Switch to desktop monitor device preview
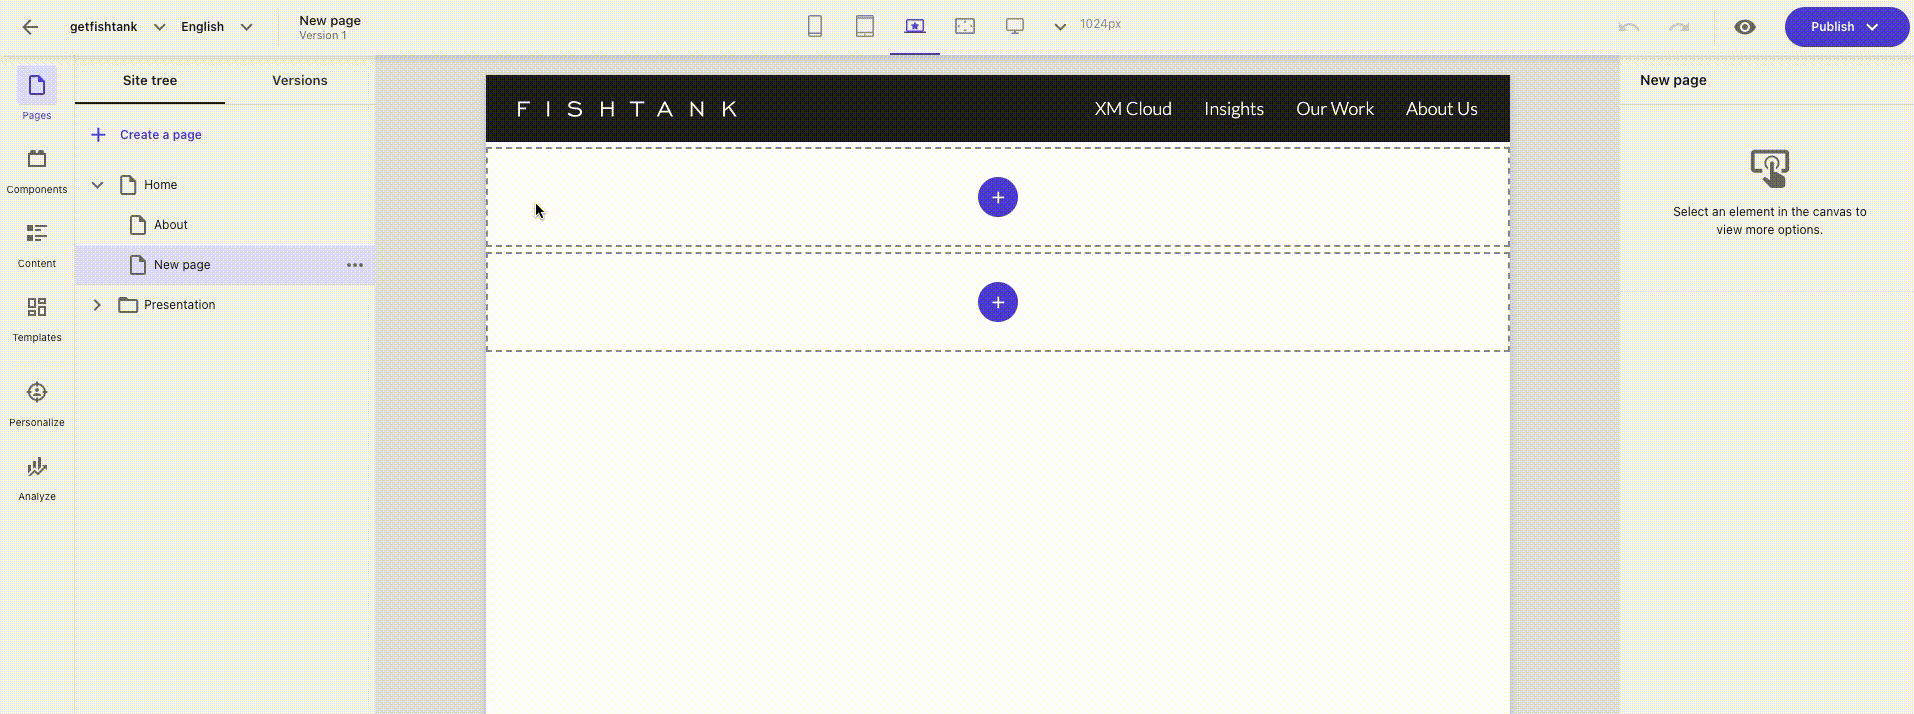This screenshot has height=714, width=1914. [1015, 26]
